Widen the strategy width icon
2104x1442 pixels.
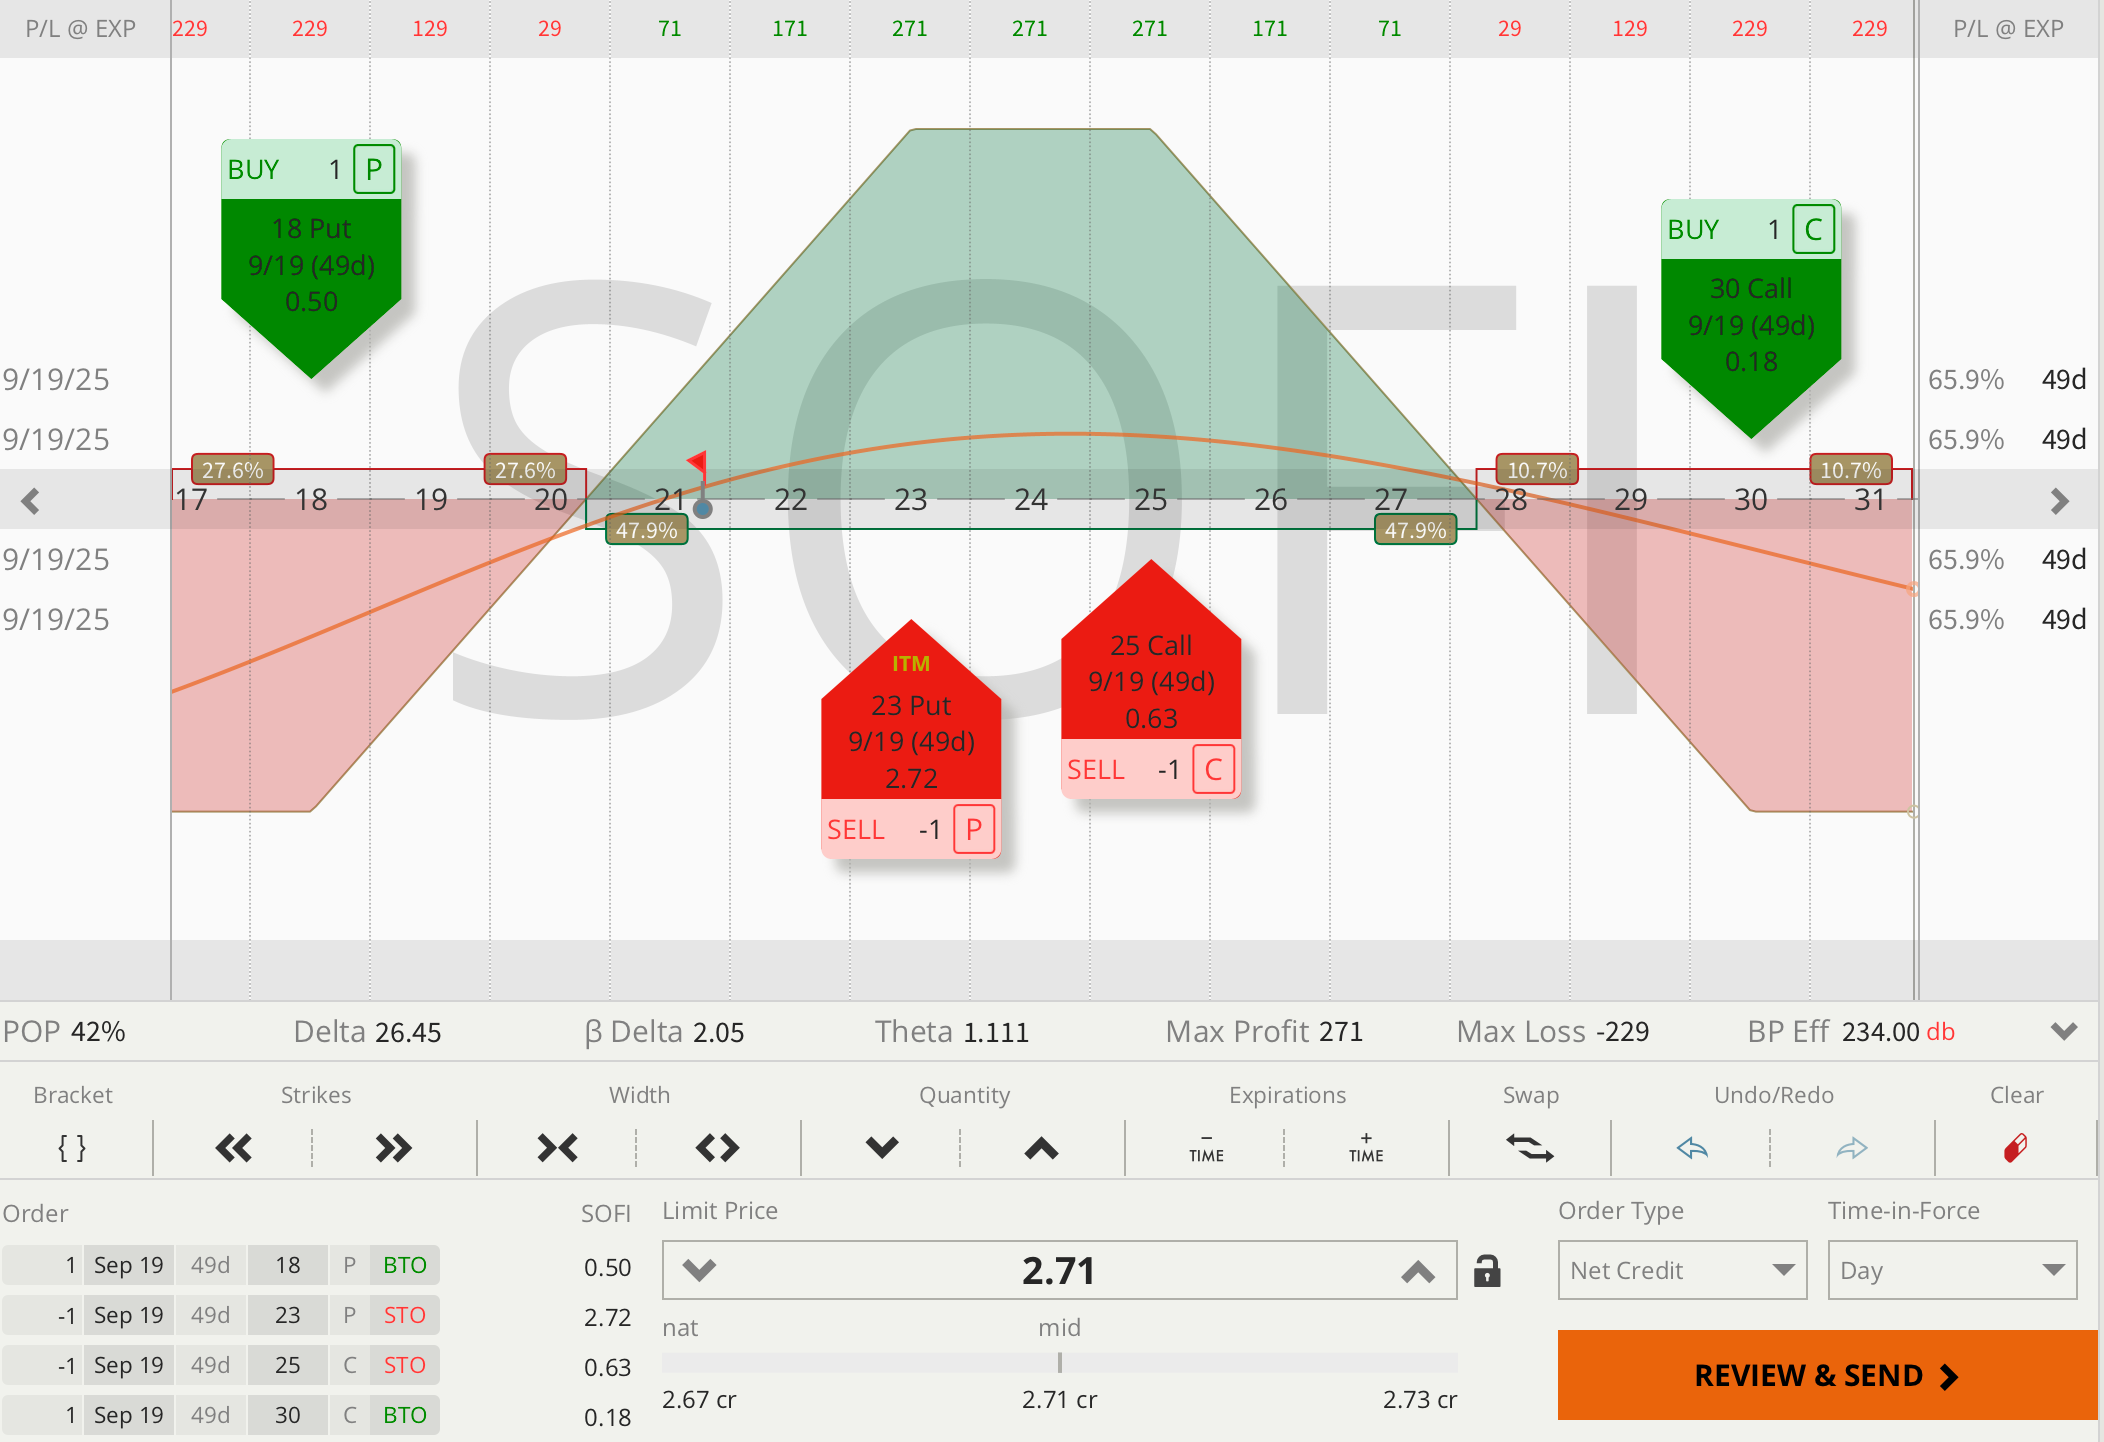pyautogui.click(x=717, y=1147)
